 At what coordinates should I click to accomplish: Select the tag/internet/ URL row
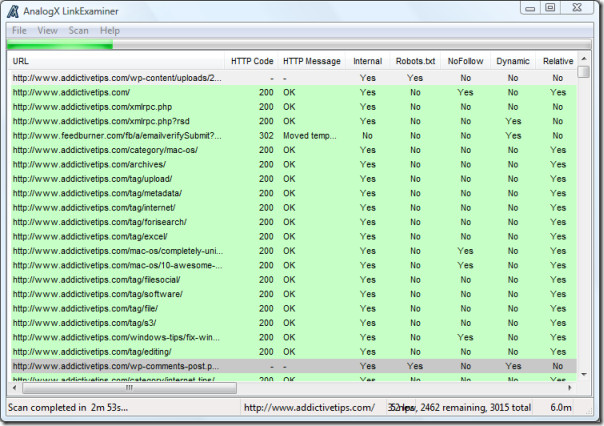[x=293, y=208]
